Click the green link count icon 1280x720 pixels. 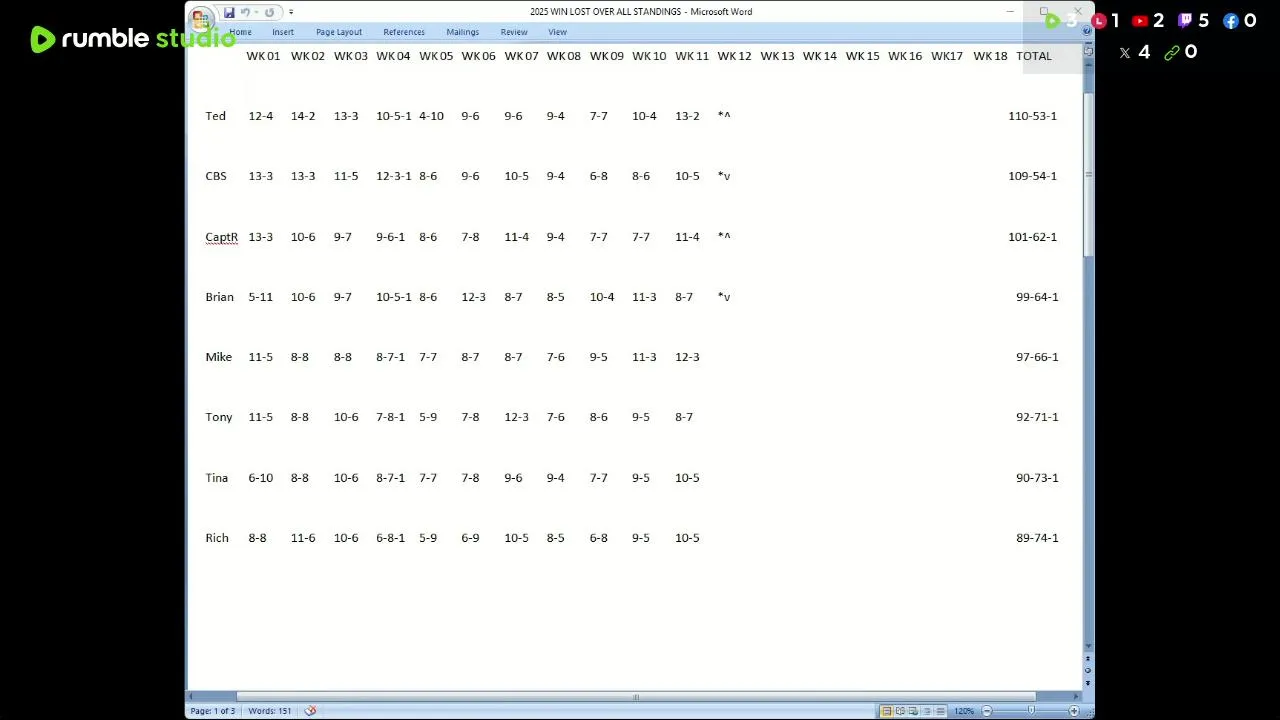(1172, 53)
